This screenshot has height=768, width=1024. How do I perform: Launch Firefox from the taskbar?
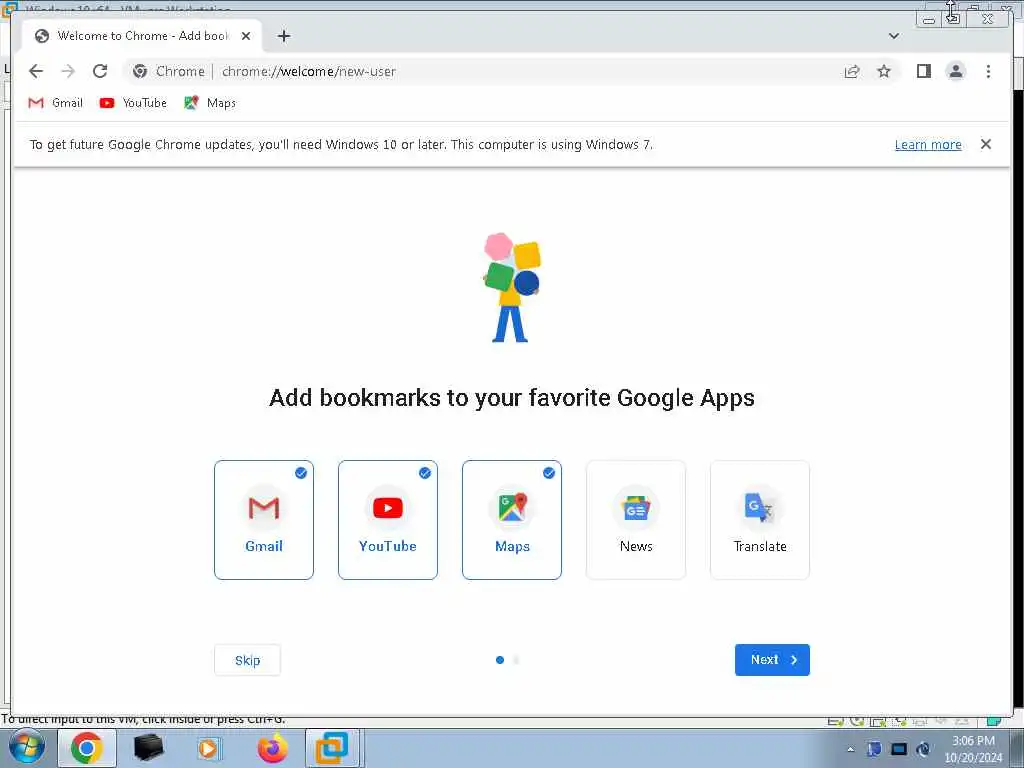pyautogui.click(x=272, y=748)
